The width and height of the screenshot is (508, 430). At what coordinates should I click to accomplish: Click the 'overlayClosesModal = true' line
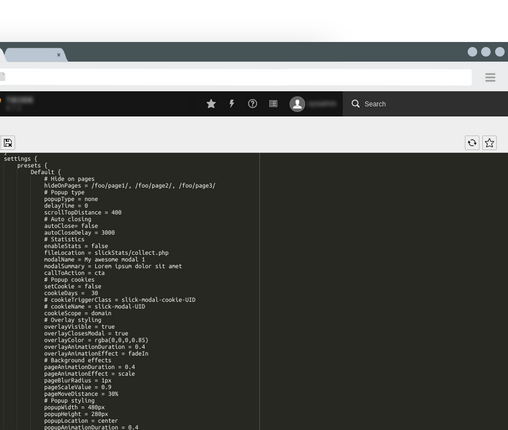86,333
